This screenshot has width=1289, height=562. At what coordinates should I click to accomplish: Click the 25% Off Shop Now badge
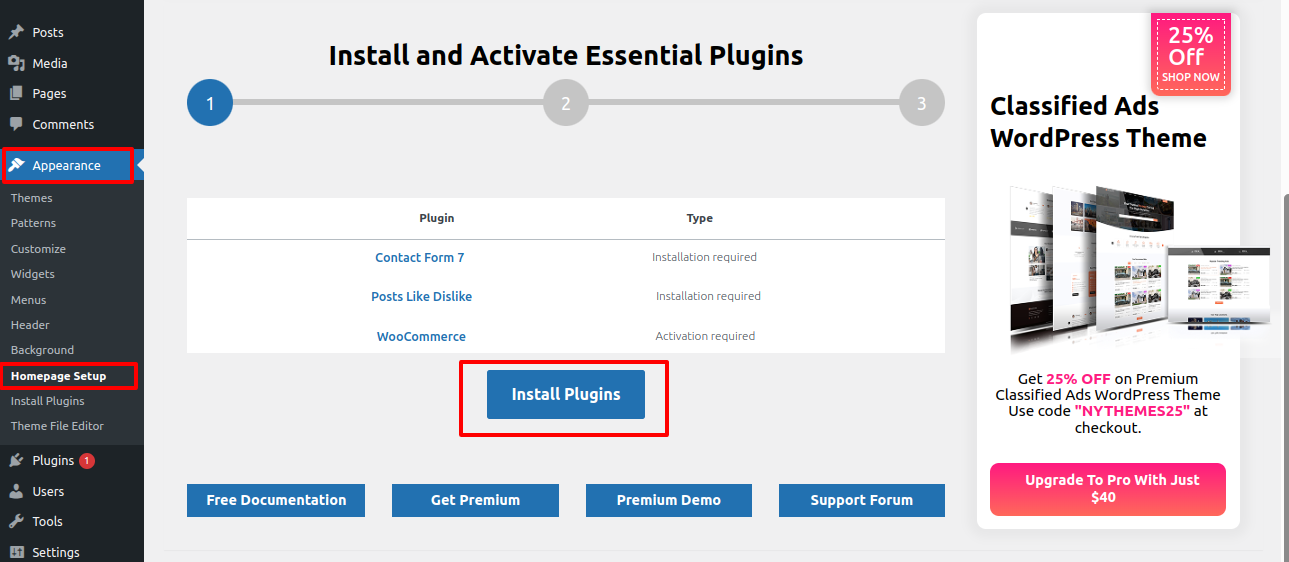click(1191, 54)
